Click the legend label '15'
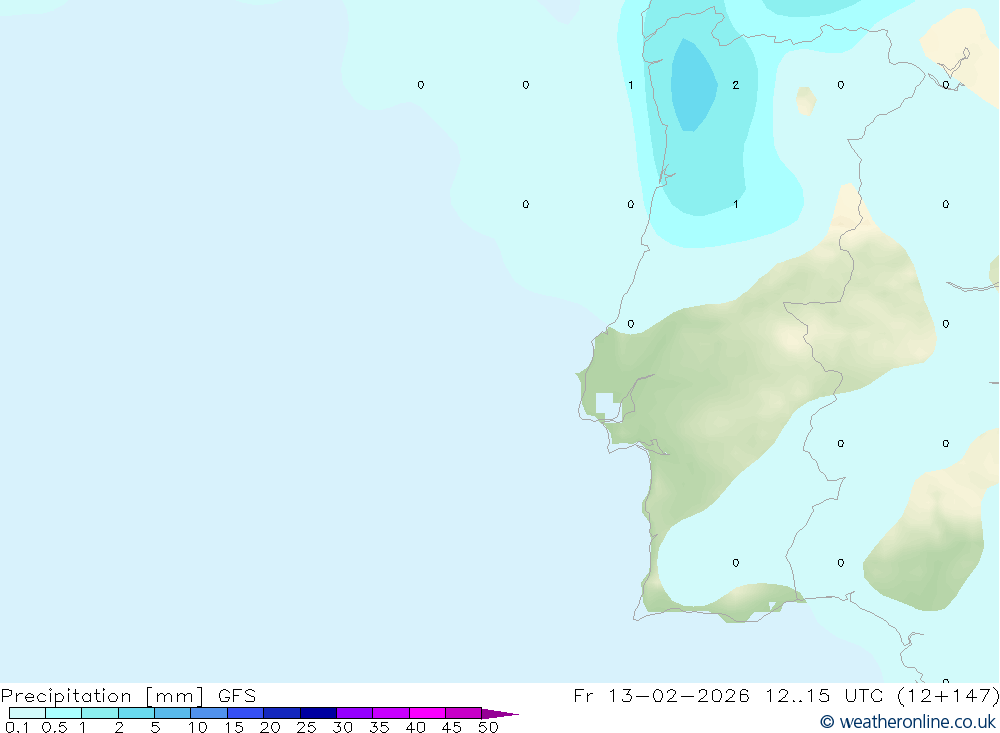Viewport: 1000px width, 733px height. [x=234, y=727]
